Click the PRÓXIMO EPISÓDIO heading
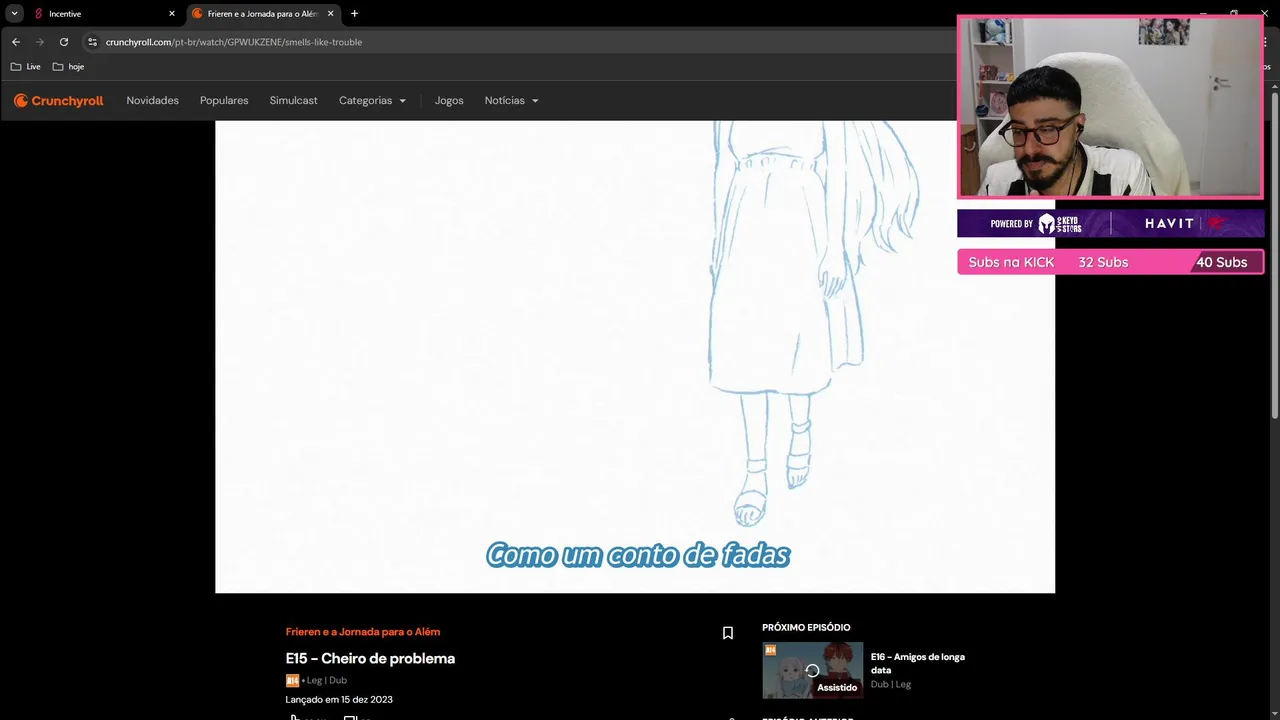The height and width of the screenshot is (720, 1280). [806, 628]
